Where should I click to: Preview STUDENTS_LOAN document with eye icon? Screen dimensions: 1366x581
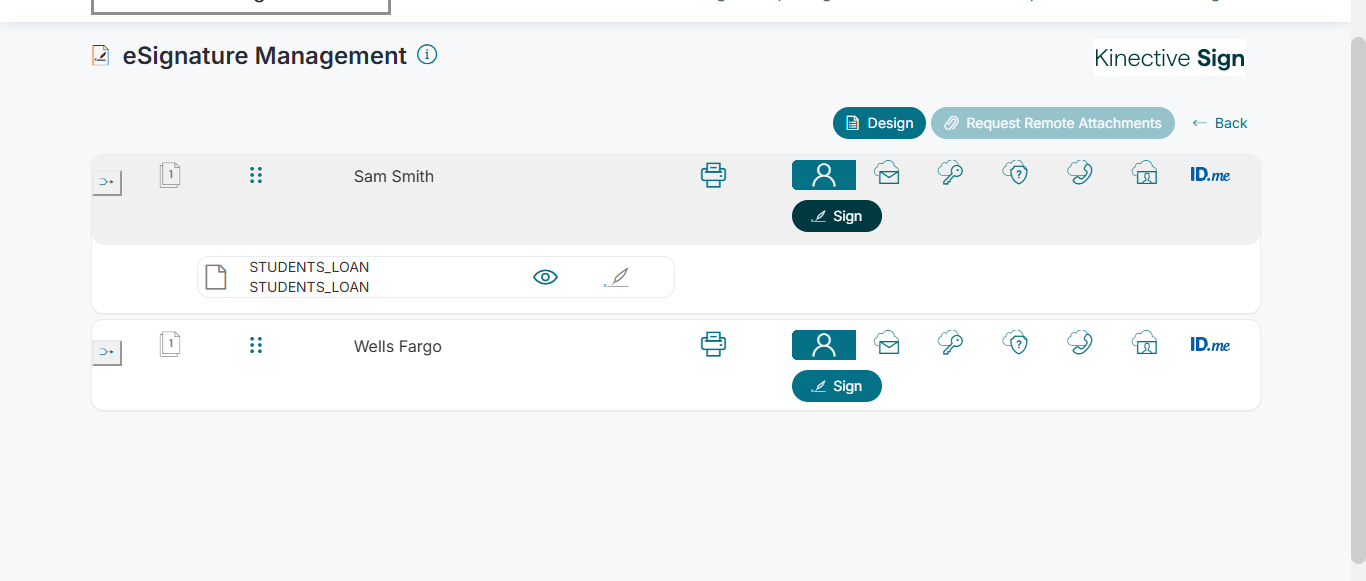point(545,277)
